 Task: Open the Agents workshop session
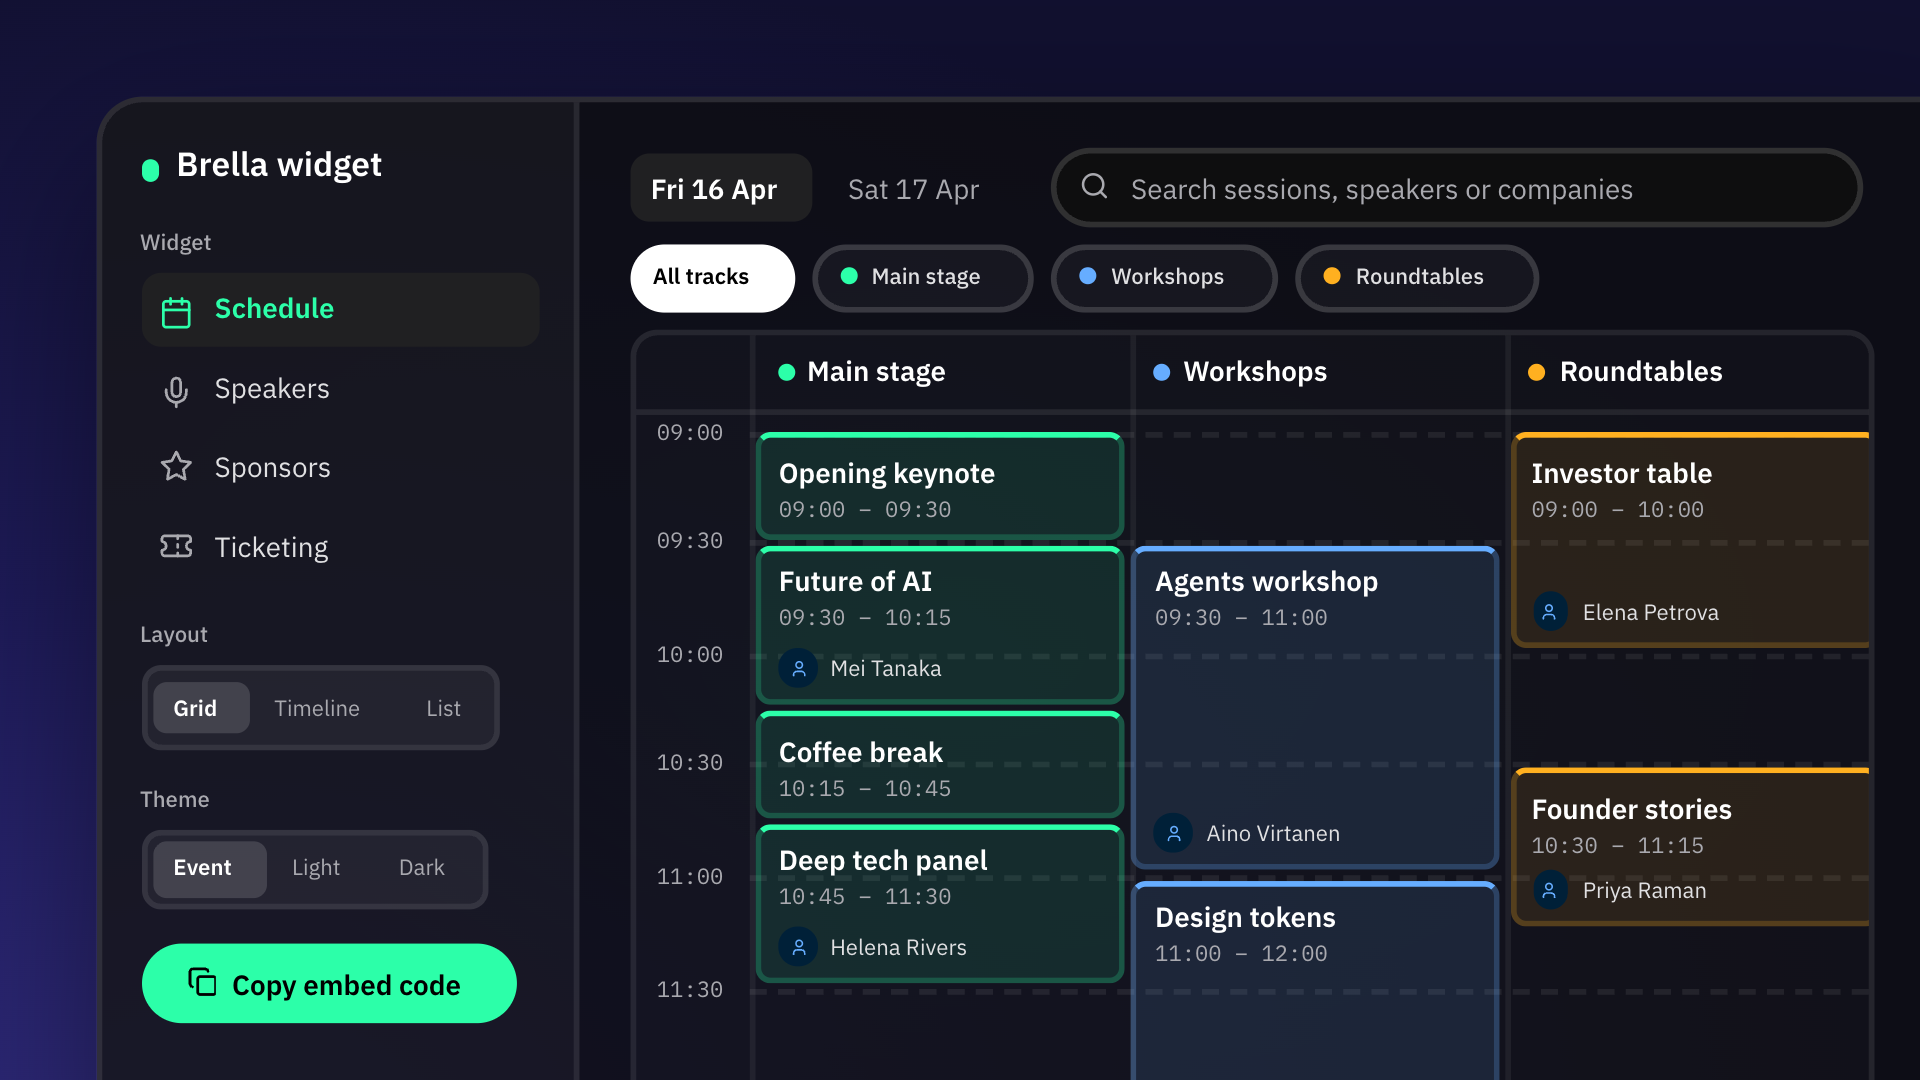(1315, 707)
